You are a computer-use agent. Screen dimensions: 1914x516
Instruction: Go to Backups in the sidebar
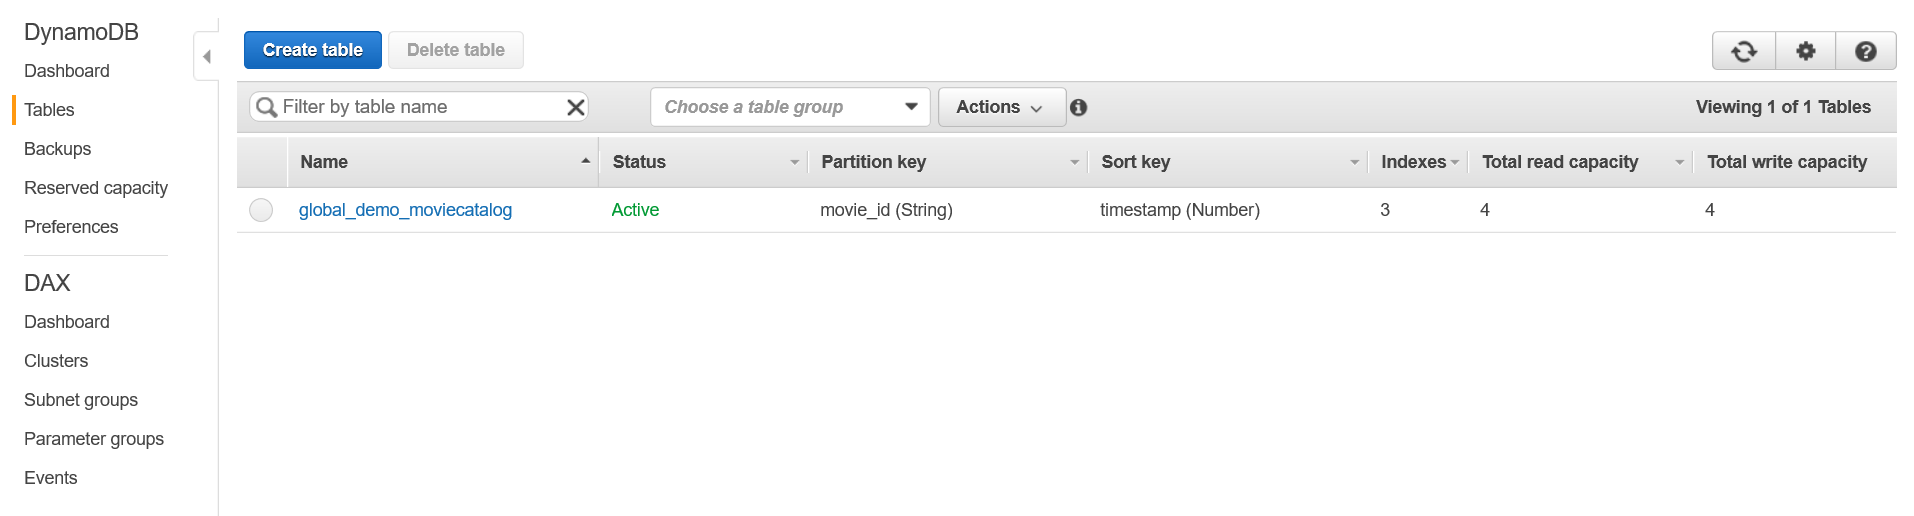(x=57, y=149)
